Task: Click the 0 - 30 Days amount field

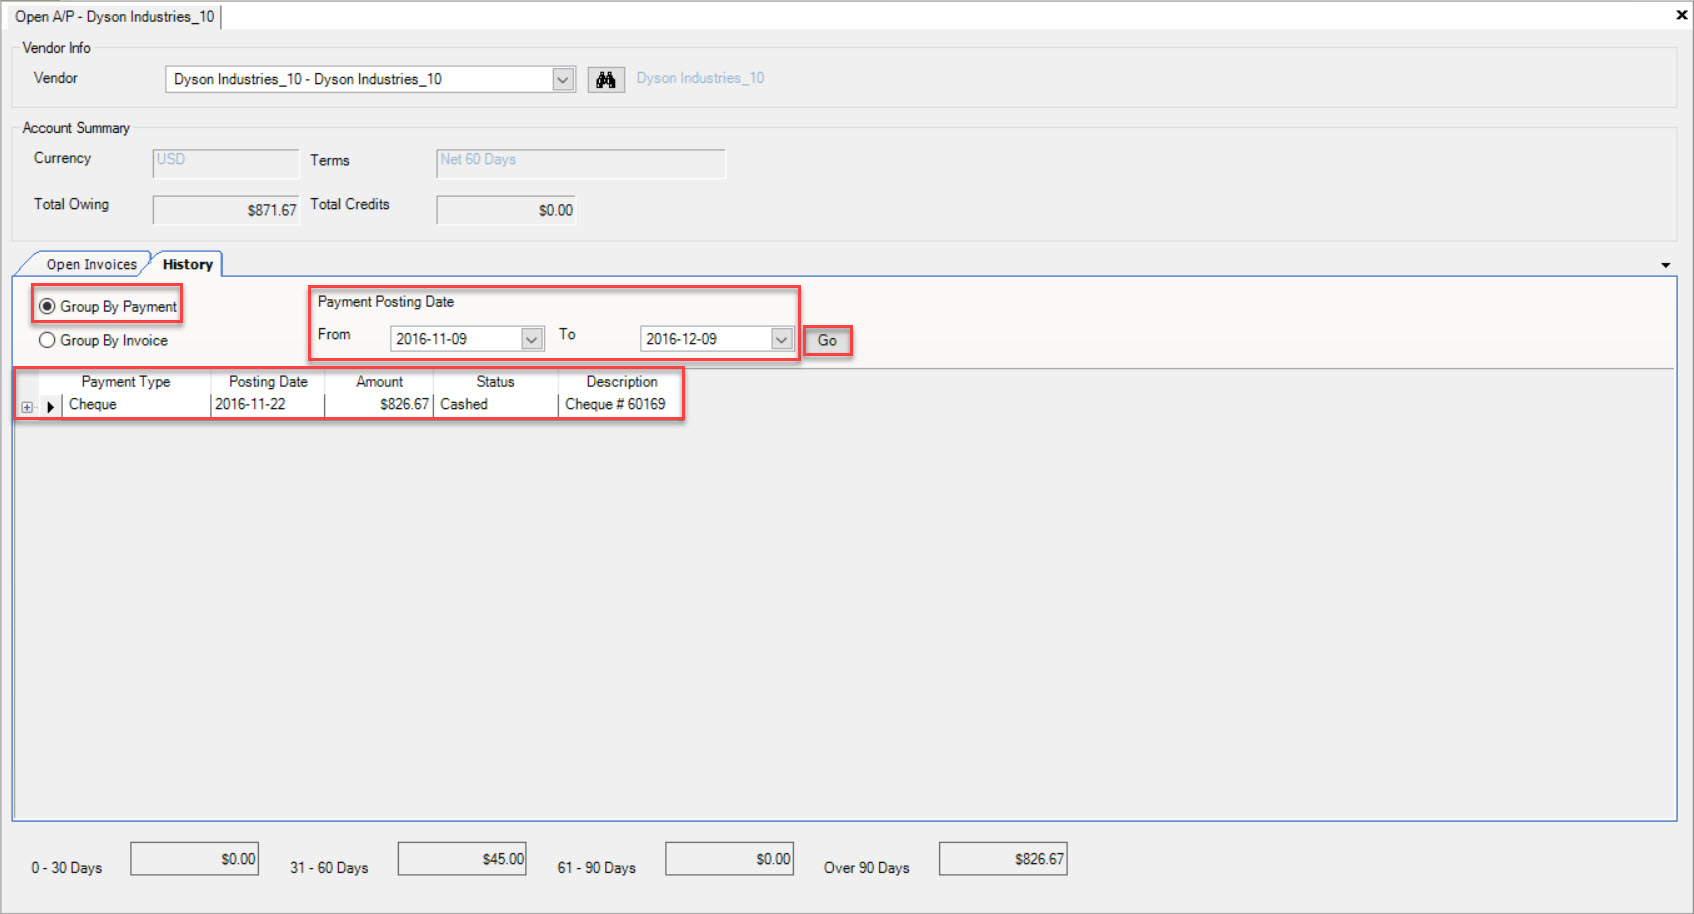Action: tap(195, 859)
